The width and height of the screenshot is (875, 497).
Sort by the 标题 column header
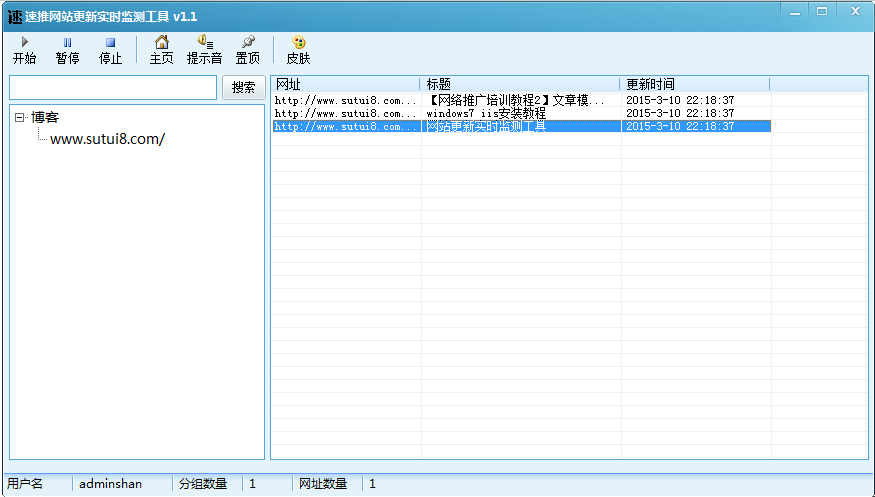[520, 84]
